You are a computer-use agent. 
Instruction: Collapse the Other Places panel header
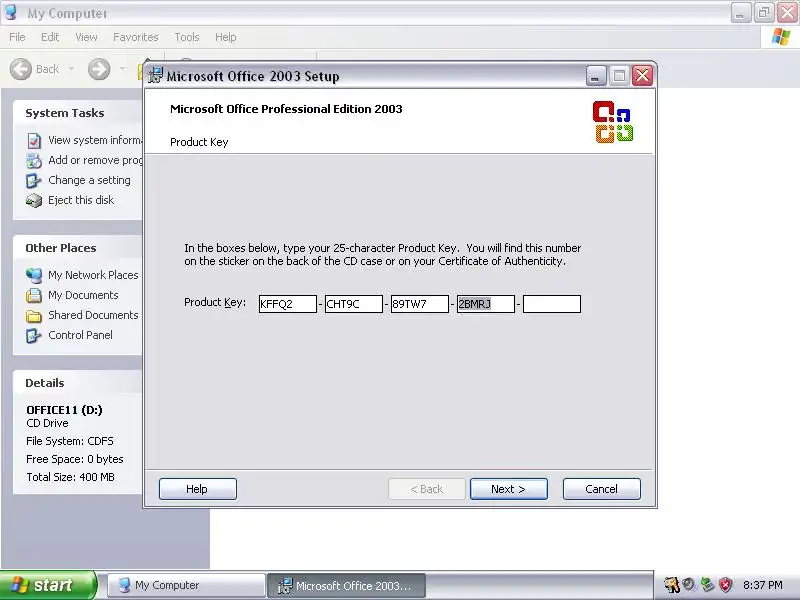(78, 248)
